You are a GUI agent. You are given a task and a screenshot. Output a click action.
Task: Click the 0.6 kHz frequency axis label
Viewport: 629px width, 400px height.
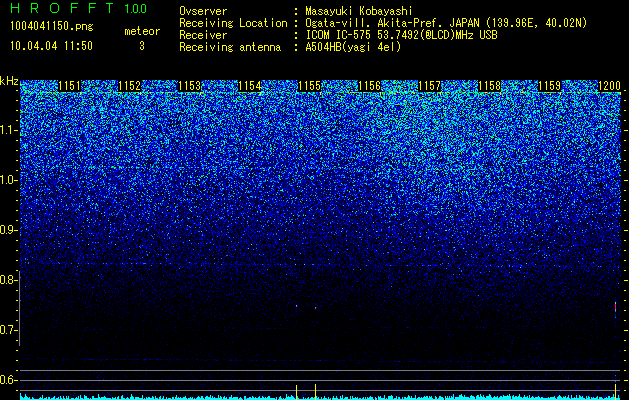click(8, 380)
